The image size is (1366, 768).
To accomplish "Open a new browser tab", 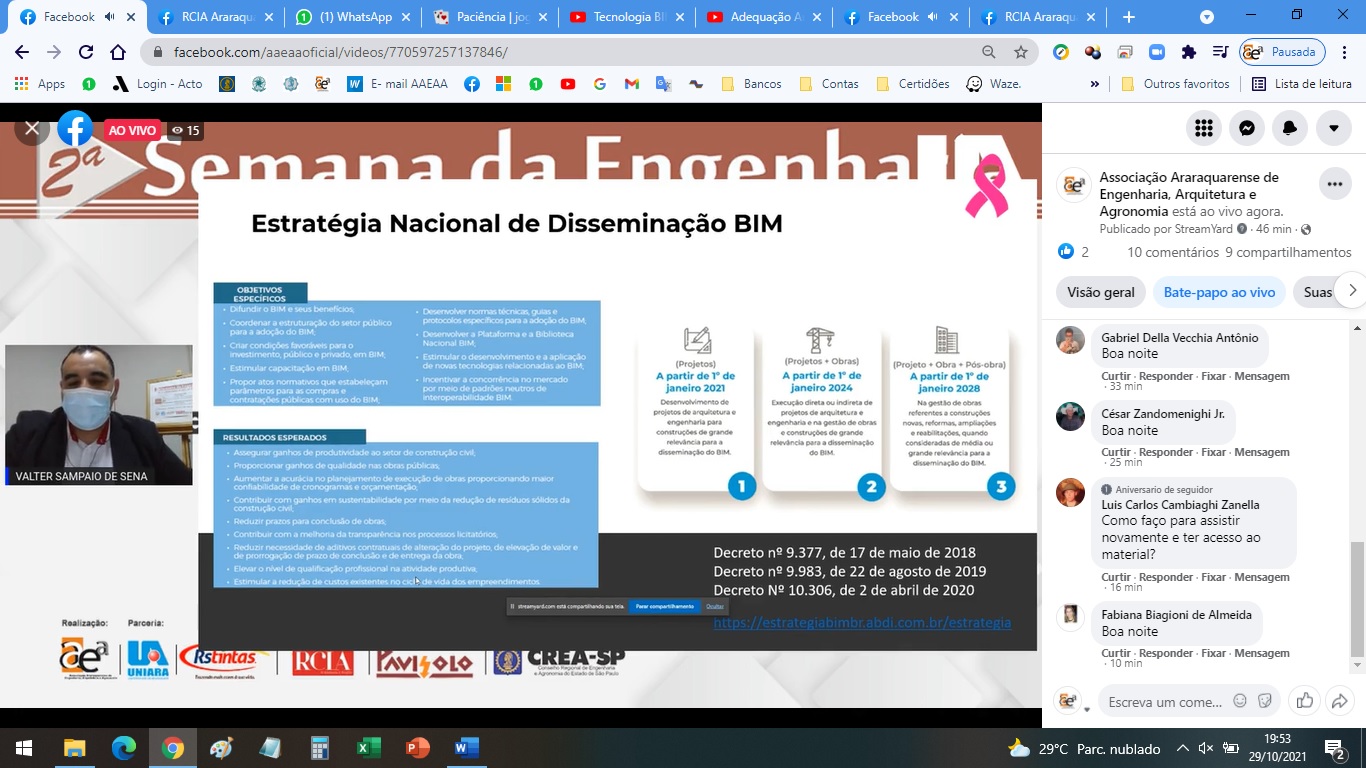I will click(1129, 17).
